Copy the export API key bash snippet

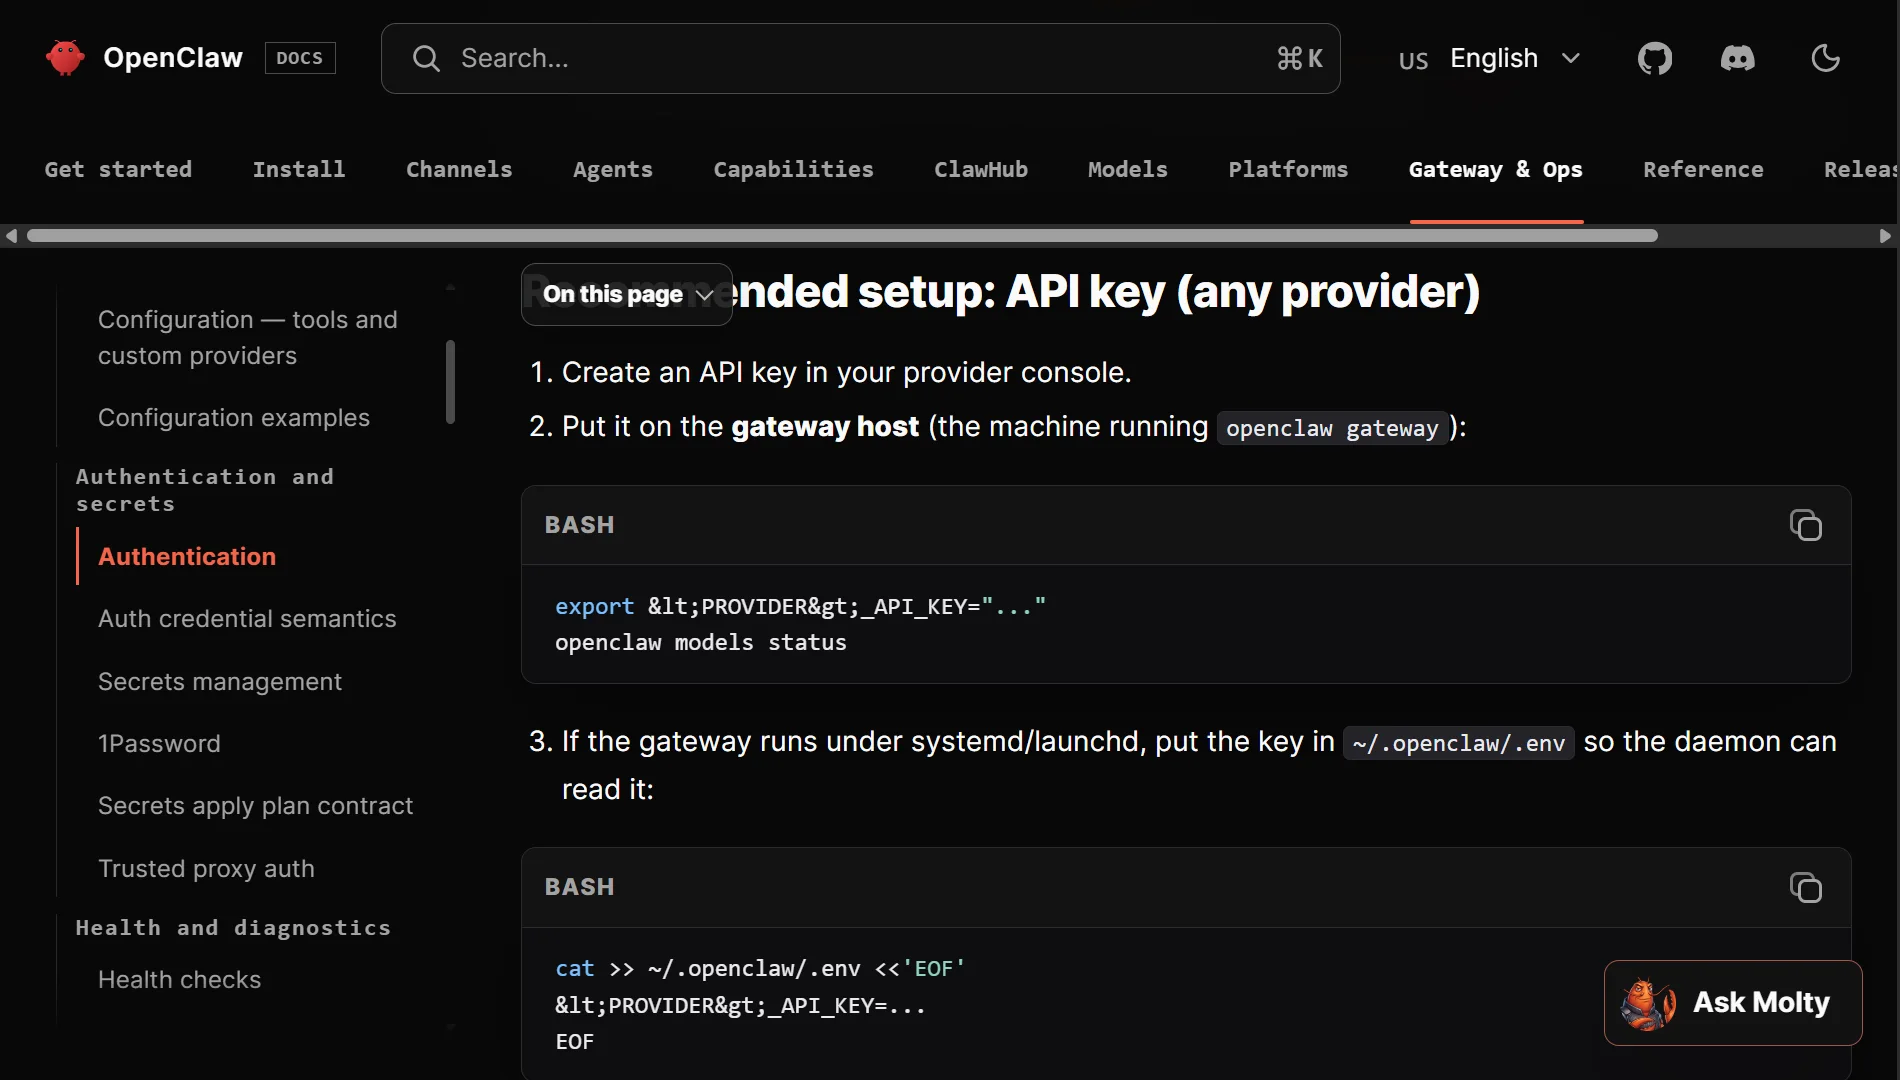pos(1806,525)
